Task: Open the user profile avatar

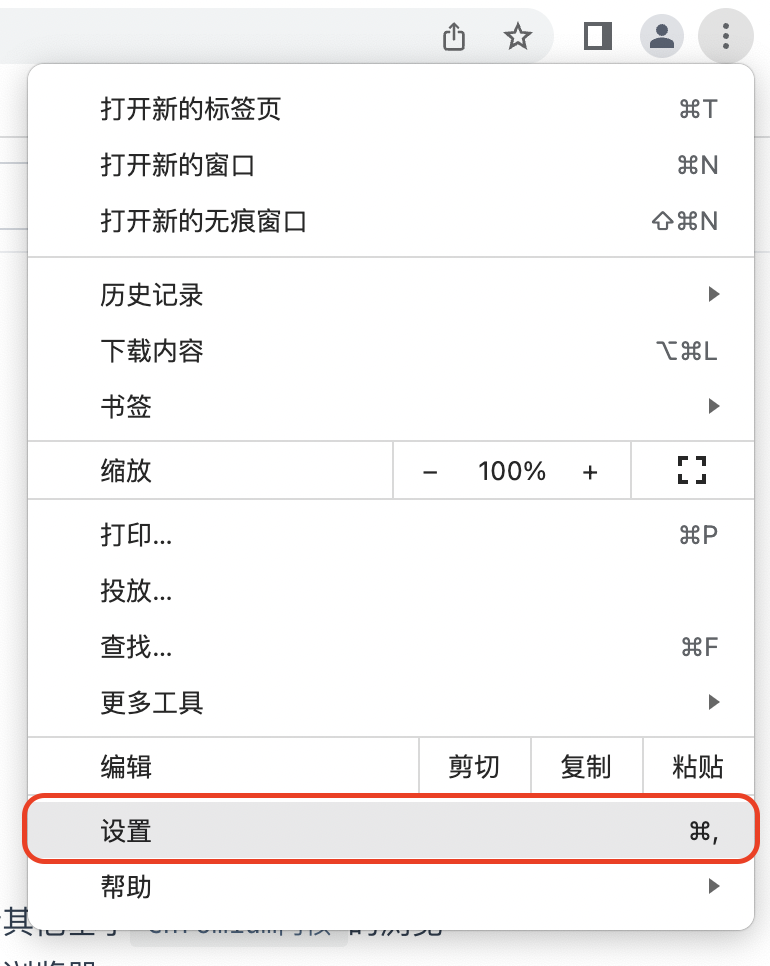Action: click(662, 38)
